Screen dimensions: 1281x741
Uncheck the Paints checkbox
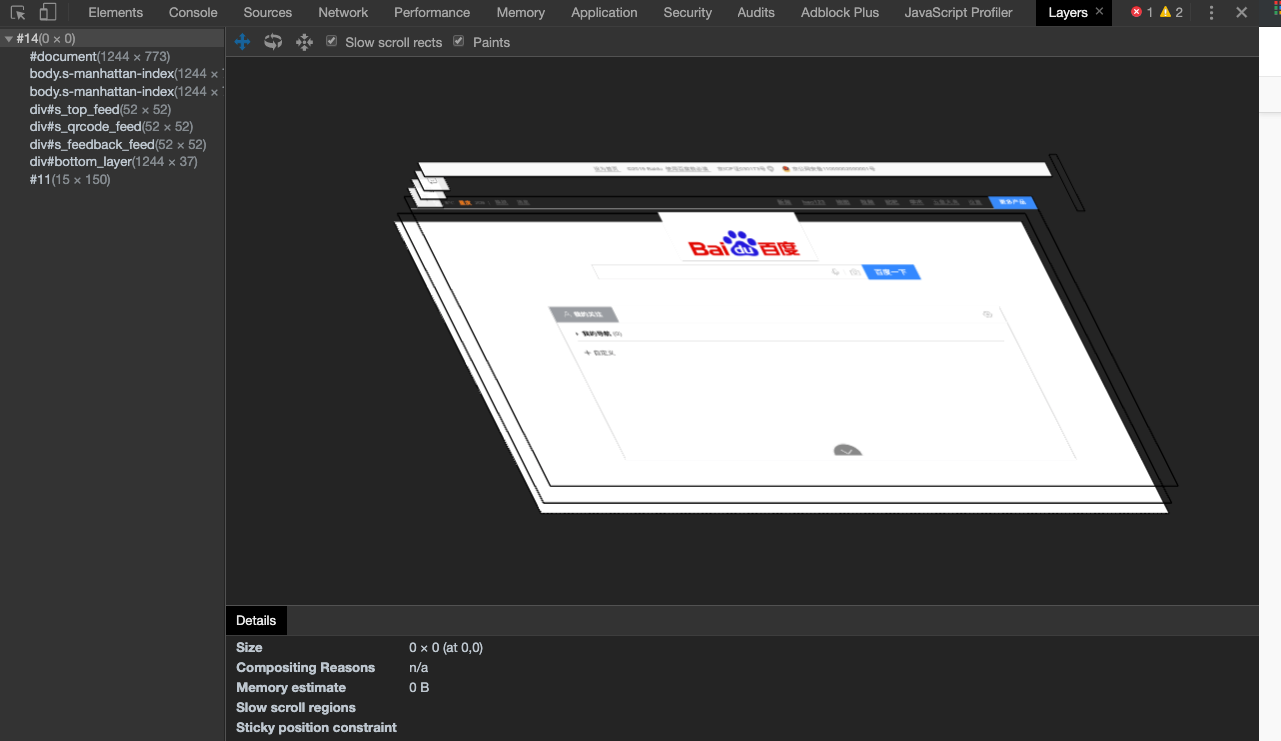[x=458, y=42]
